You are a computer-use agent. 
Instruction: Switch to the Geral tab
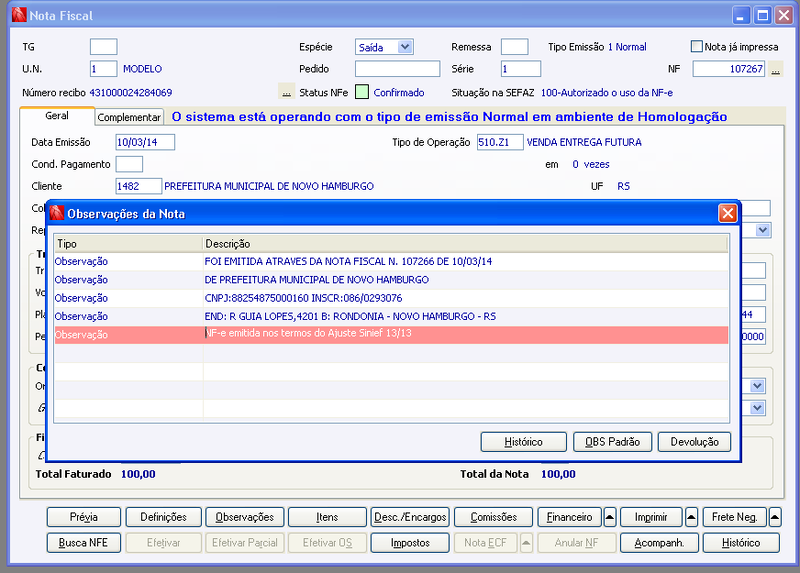[x=57, y=116]
